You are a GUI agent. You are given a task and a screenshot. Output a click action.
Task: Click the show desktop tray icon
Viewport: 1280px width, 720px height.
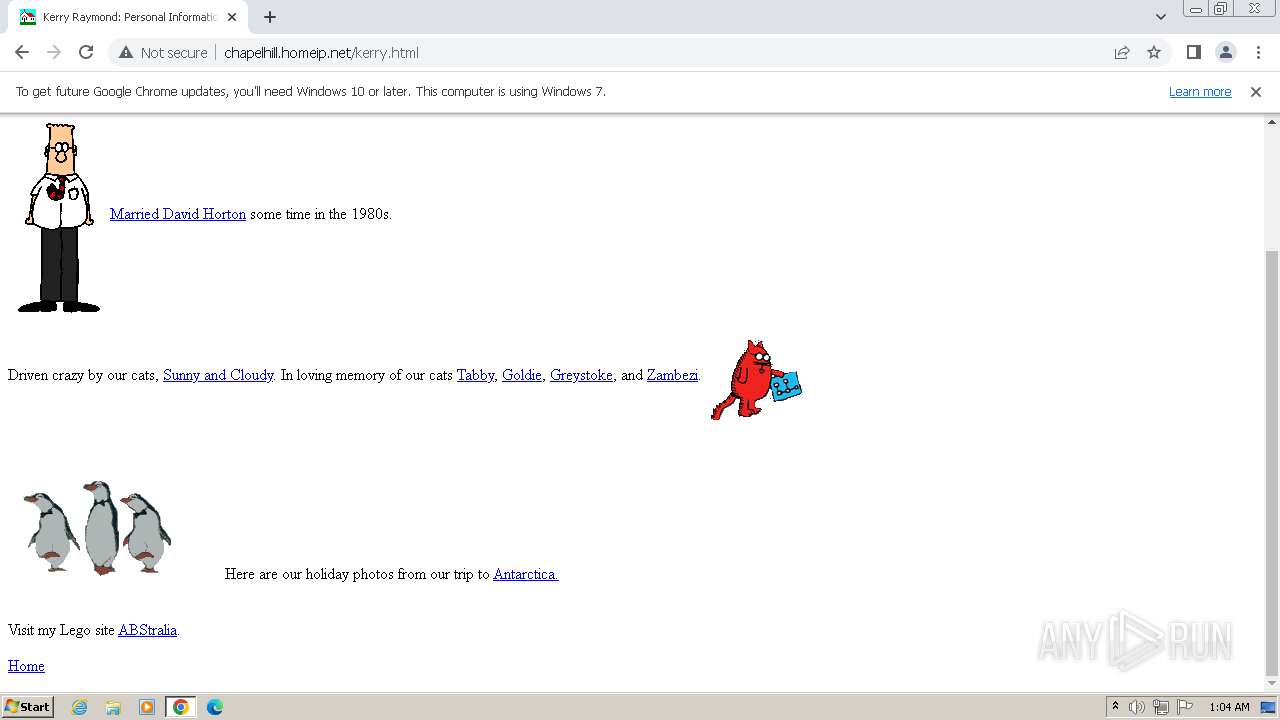(1269, 707)
